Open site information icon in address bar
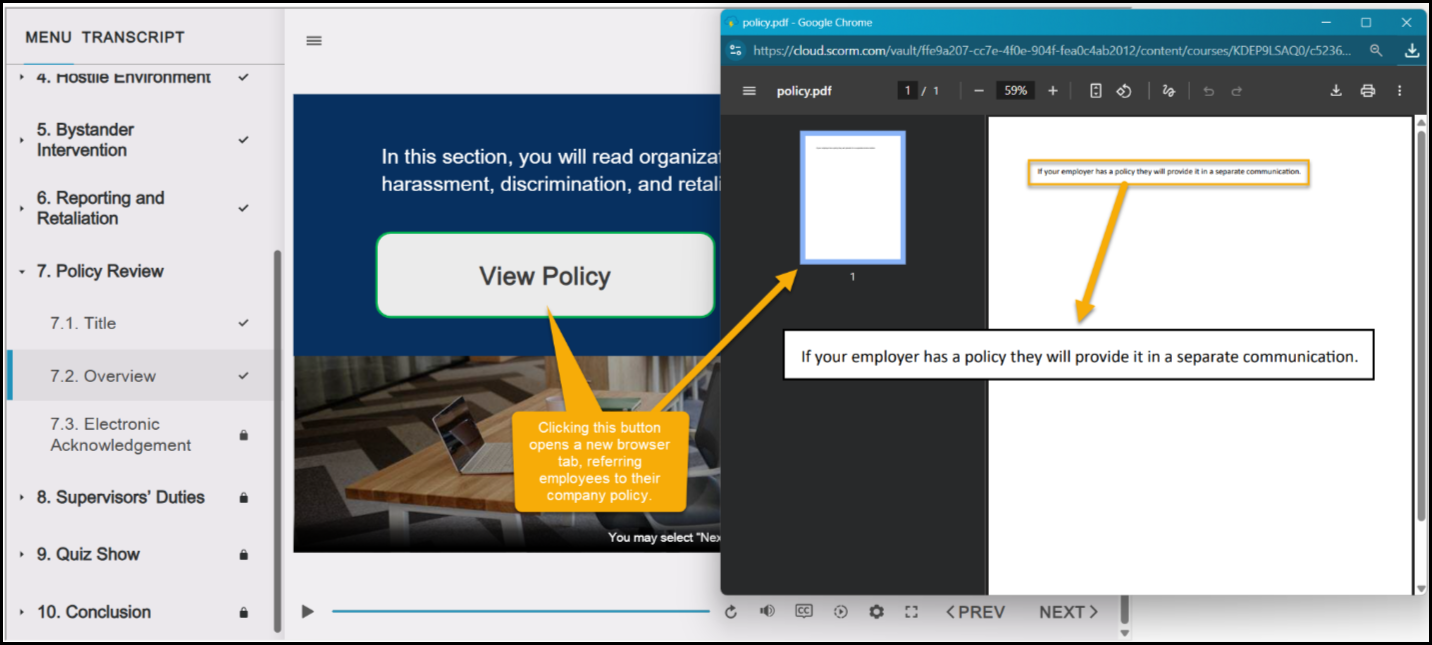This screenshot has width=1432, height=645. [x=736, y=50]
